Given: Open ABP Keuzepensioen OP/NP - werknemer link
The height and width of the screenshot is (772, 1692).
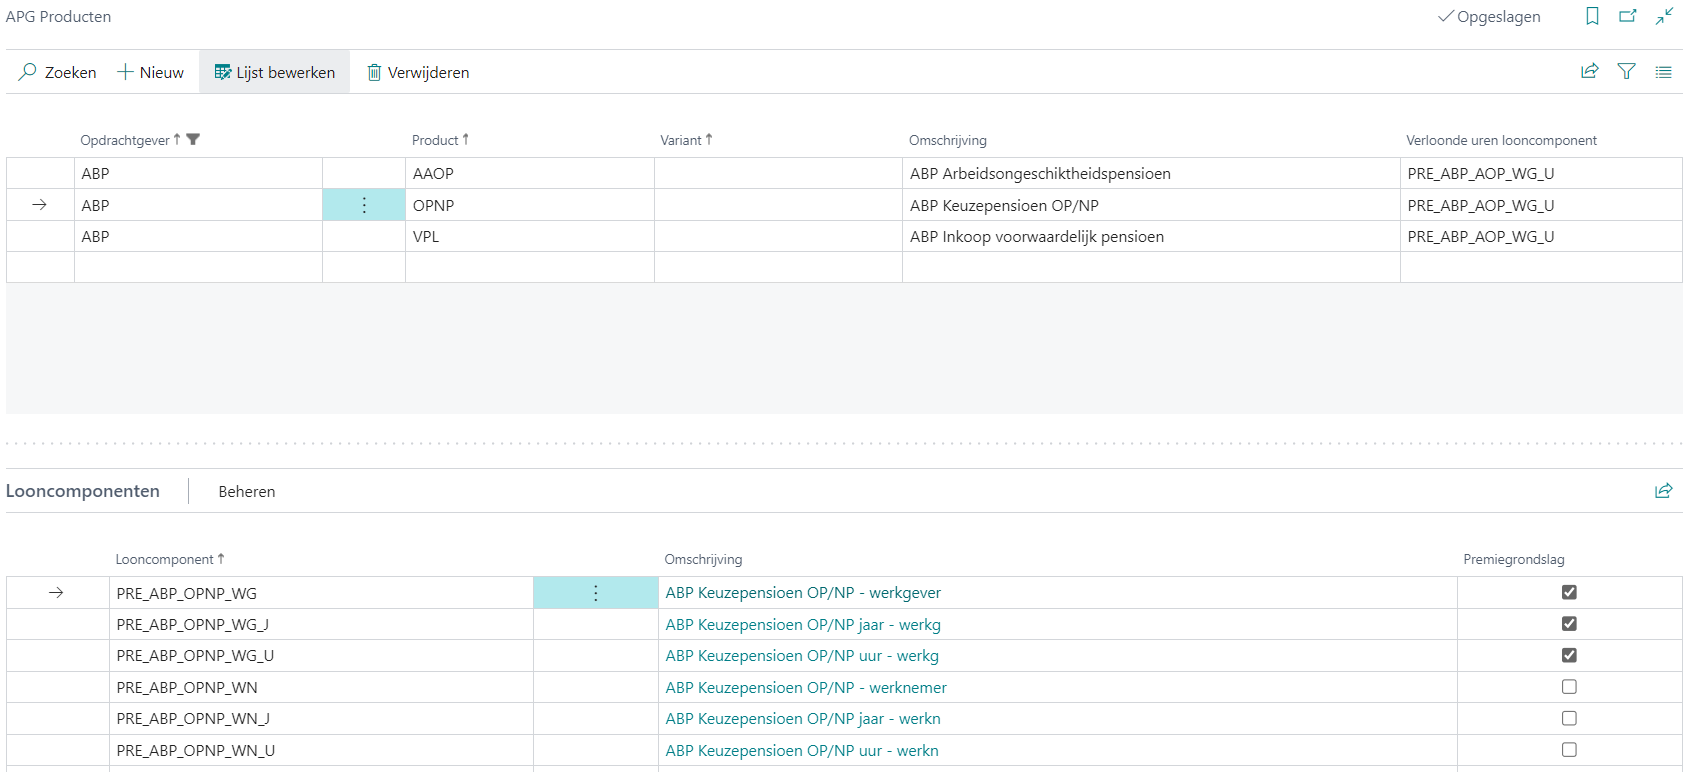Looking at the screenshot, I should point(806,687).
